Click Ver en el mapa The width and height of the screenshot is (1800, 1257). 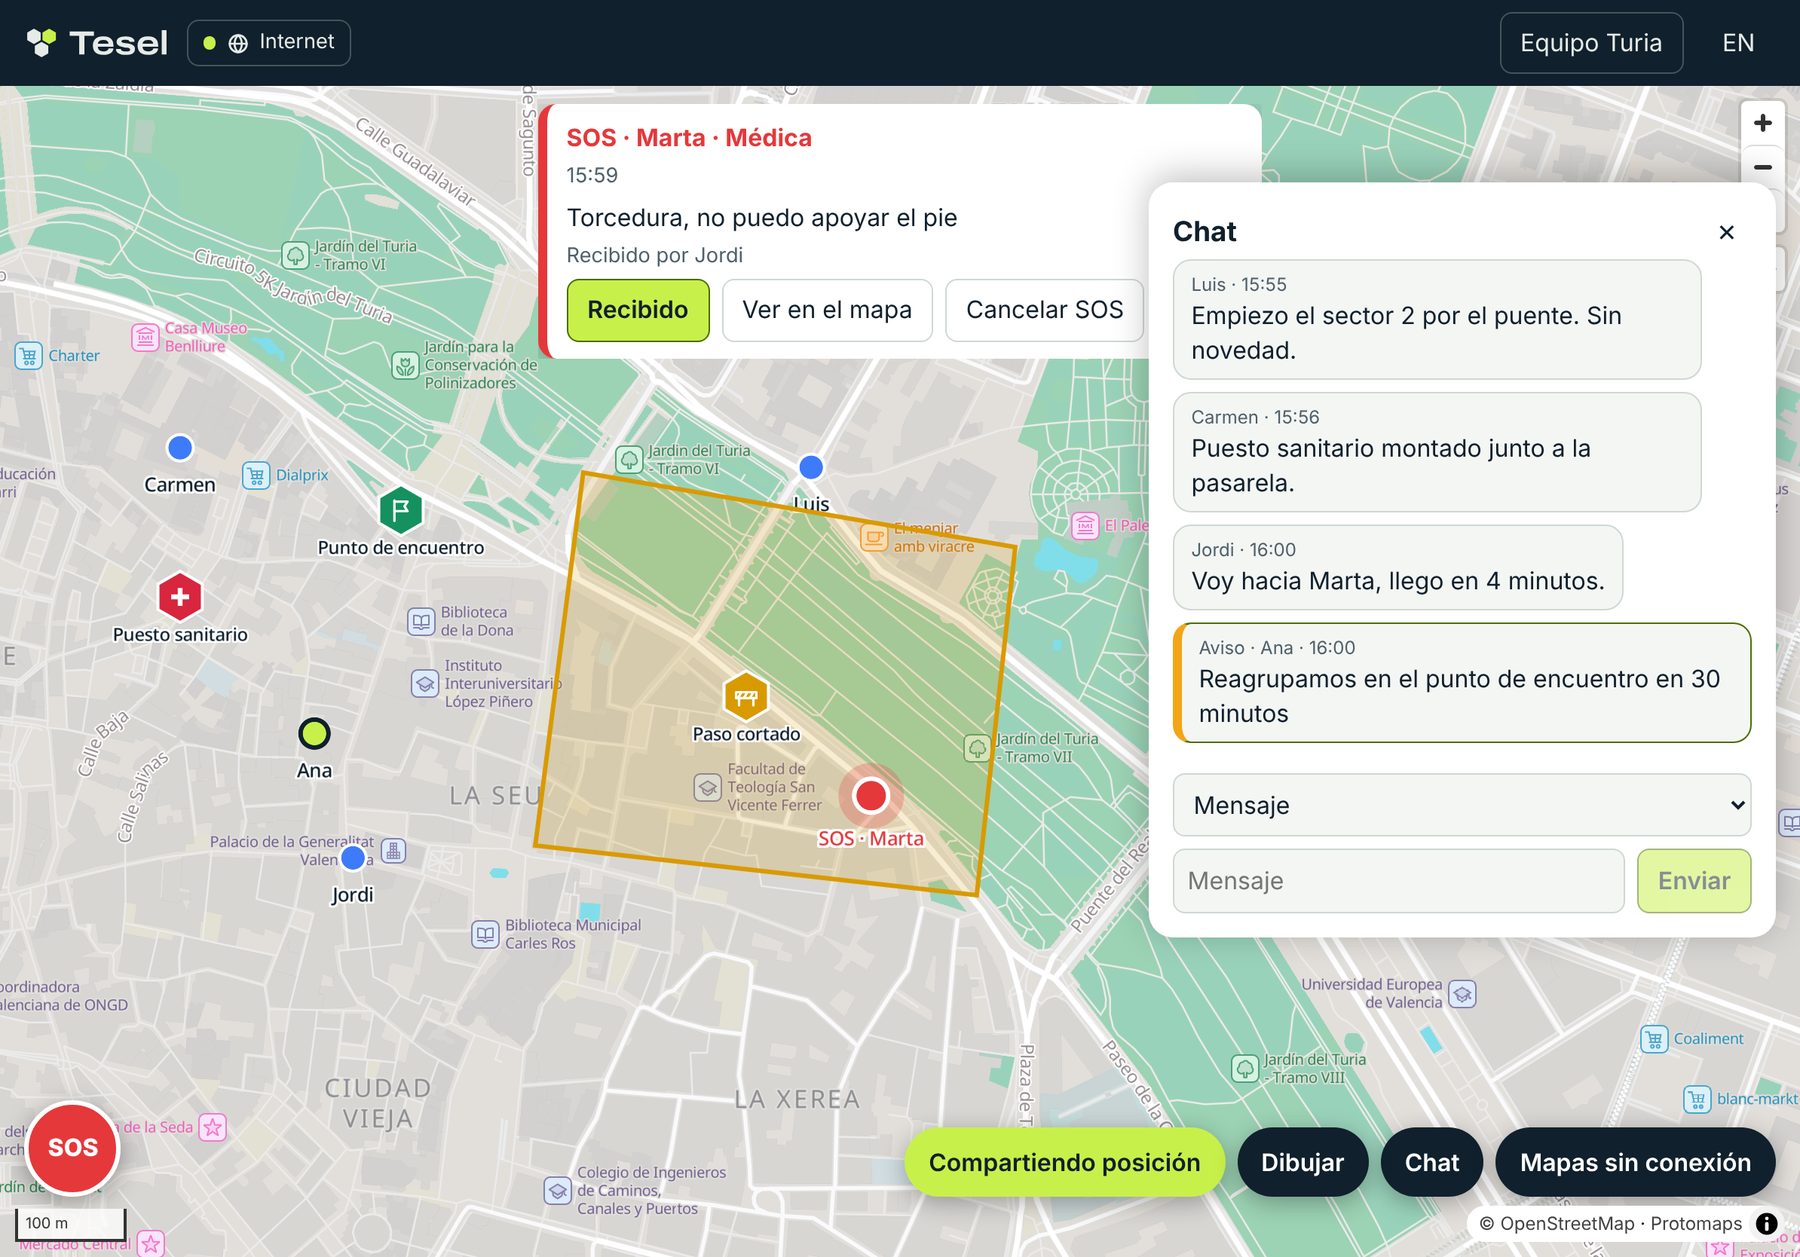pyautogui.click(x=827, y=310)
